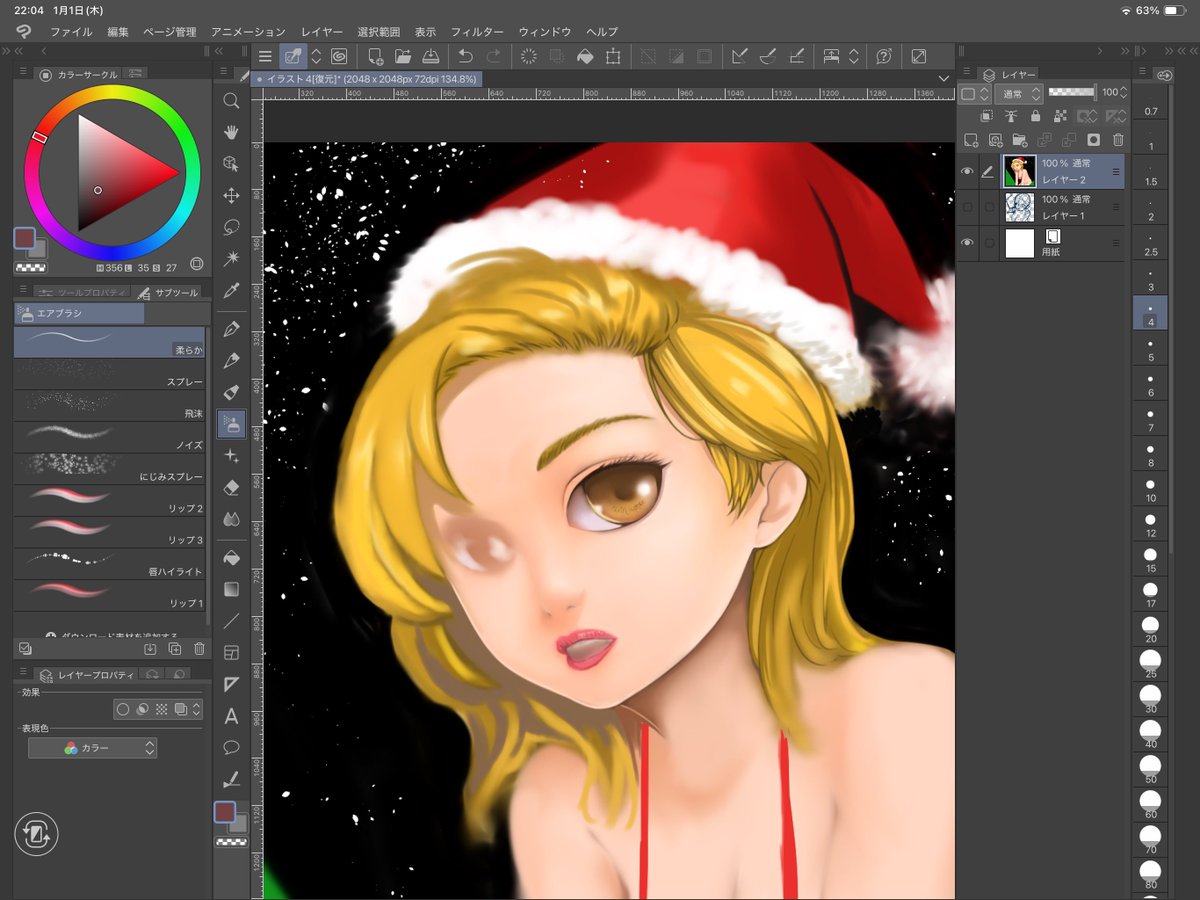Open the 編集 menu
1200x900 pixels.
pyautogui.click(x=118, y=32)
